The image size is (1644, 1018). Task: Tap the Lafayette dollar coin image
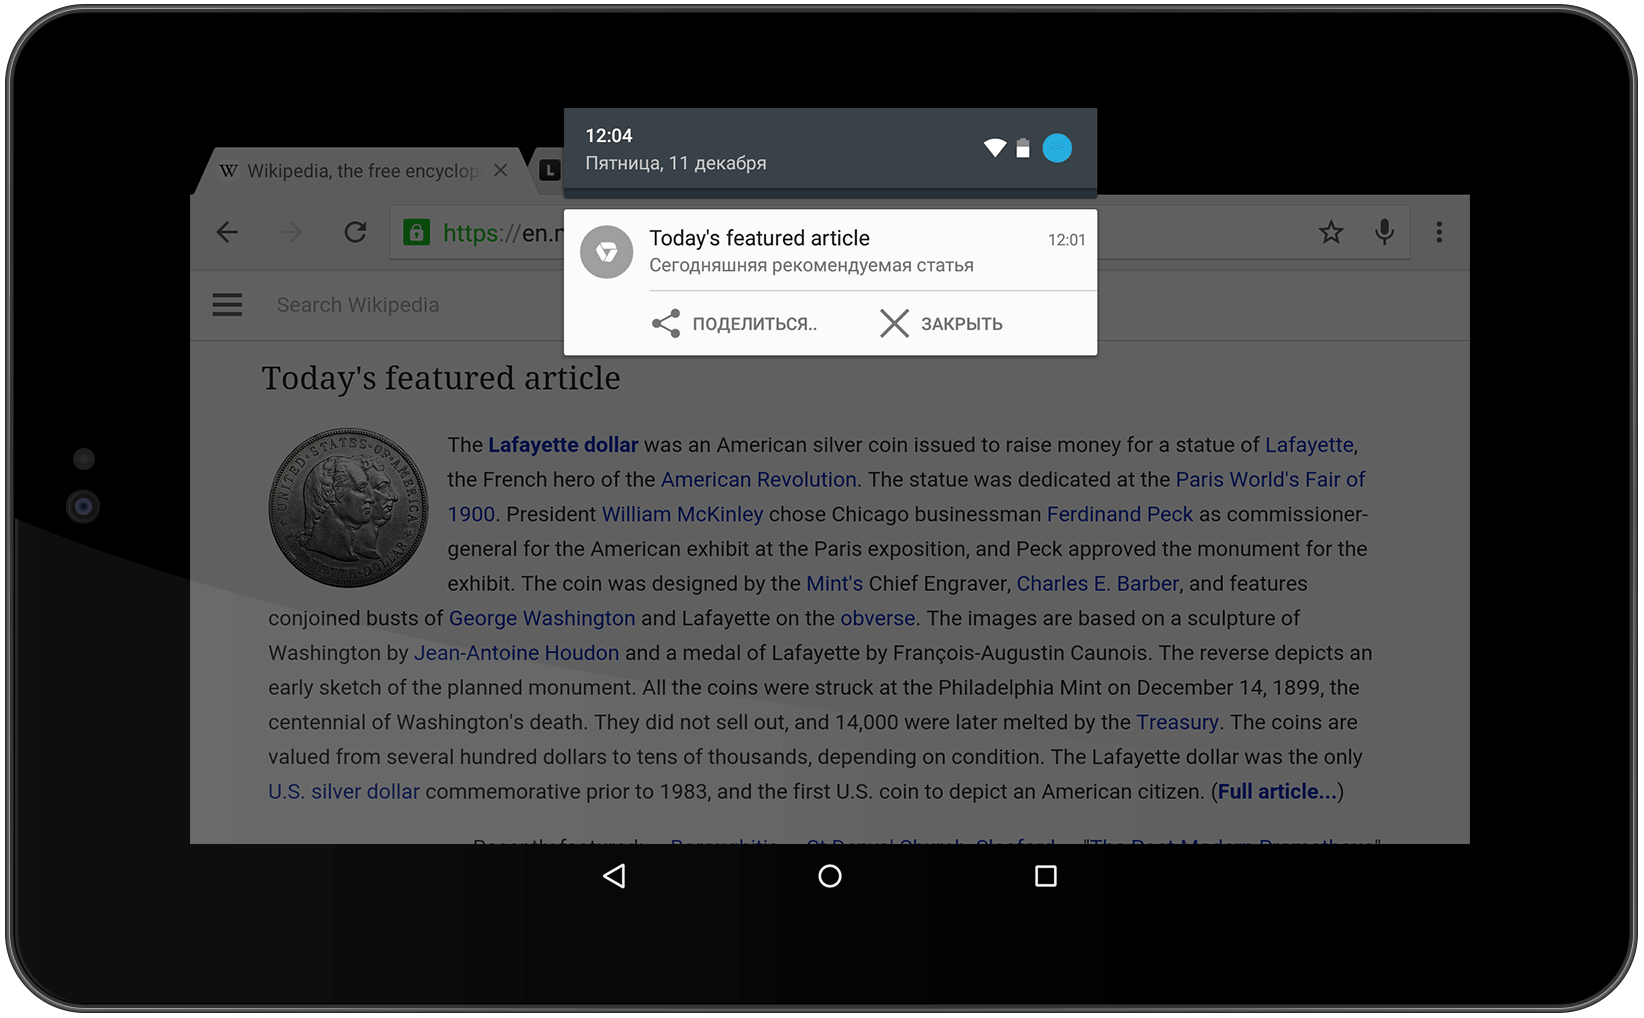(x=348, y=508)
